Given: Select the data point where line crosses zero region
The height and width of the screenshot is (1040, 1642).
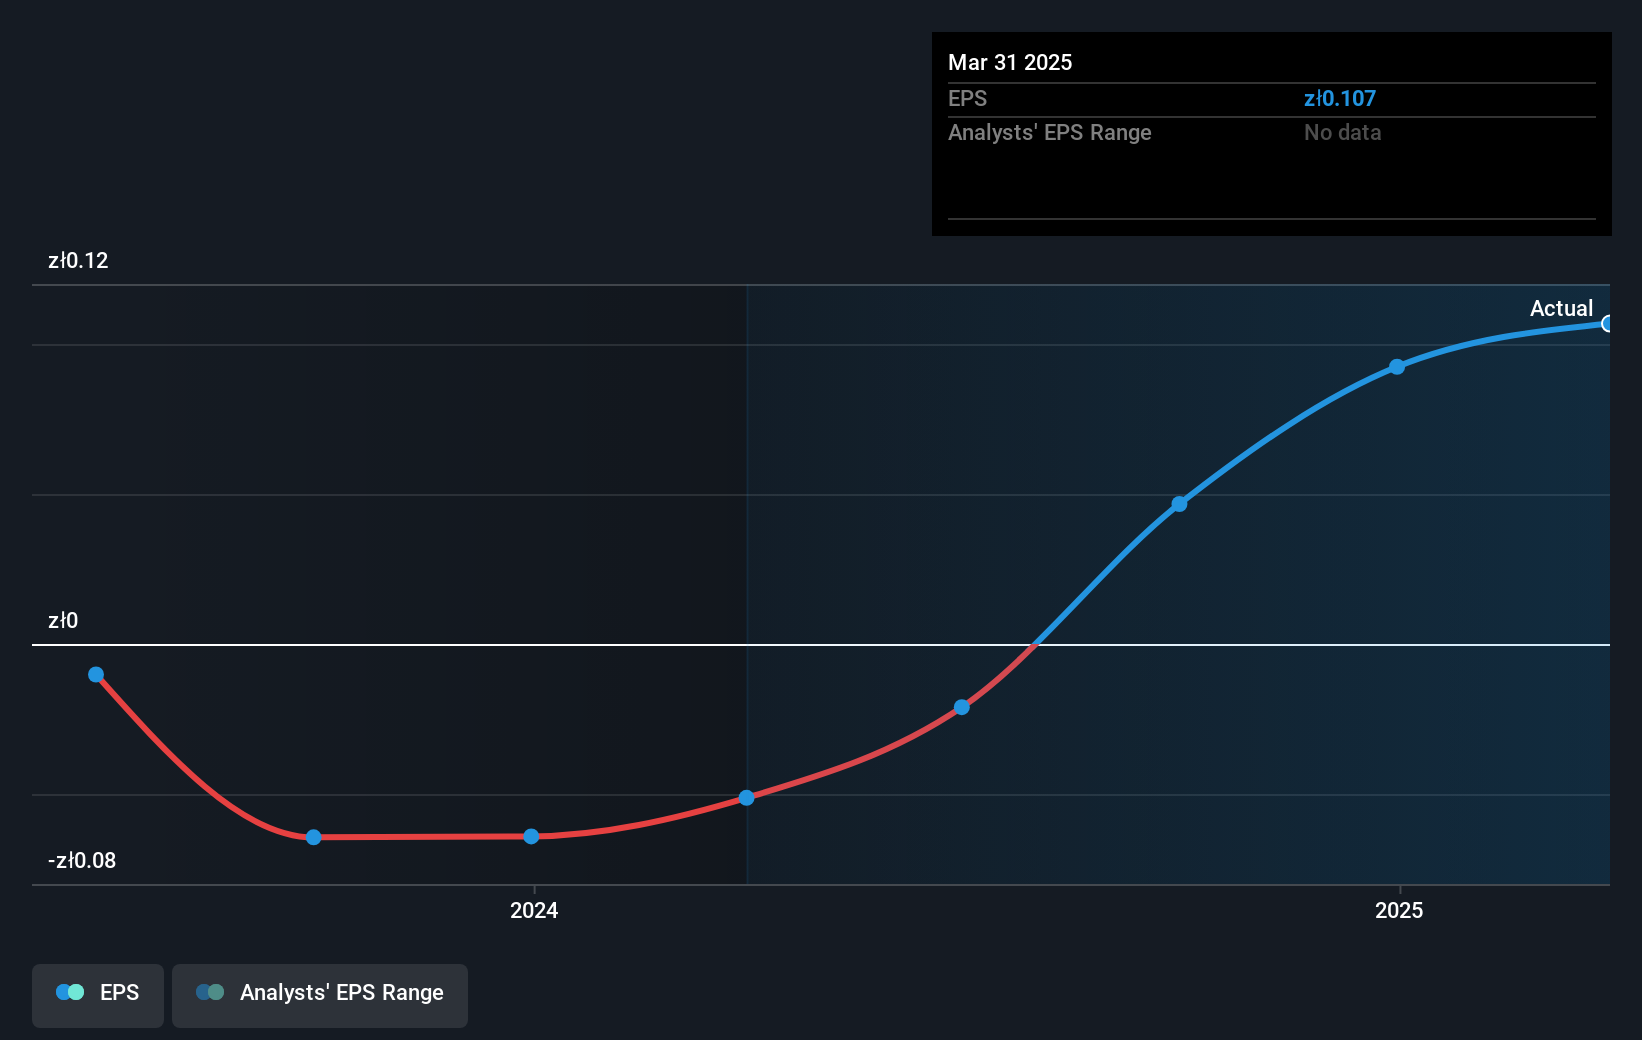Looking at the screenshot, I should coord(962,707).
